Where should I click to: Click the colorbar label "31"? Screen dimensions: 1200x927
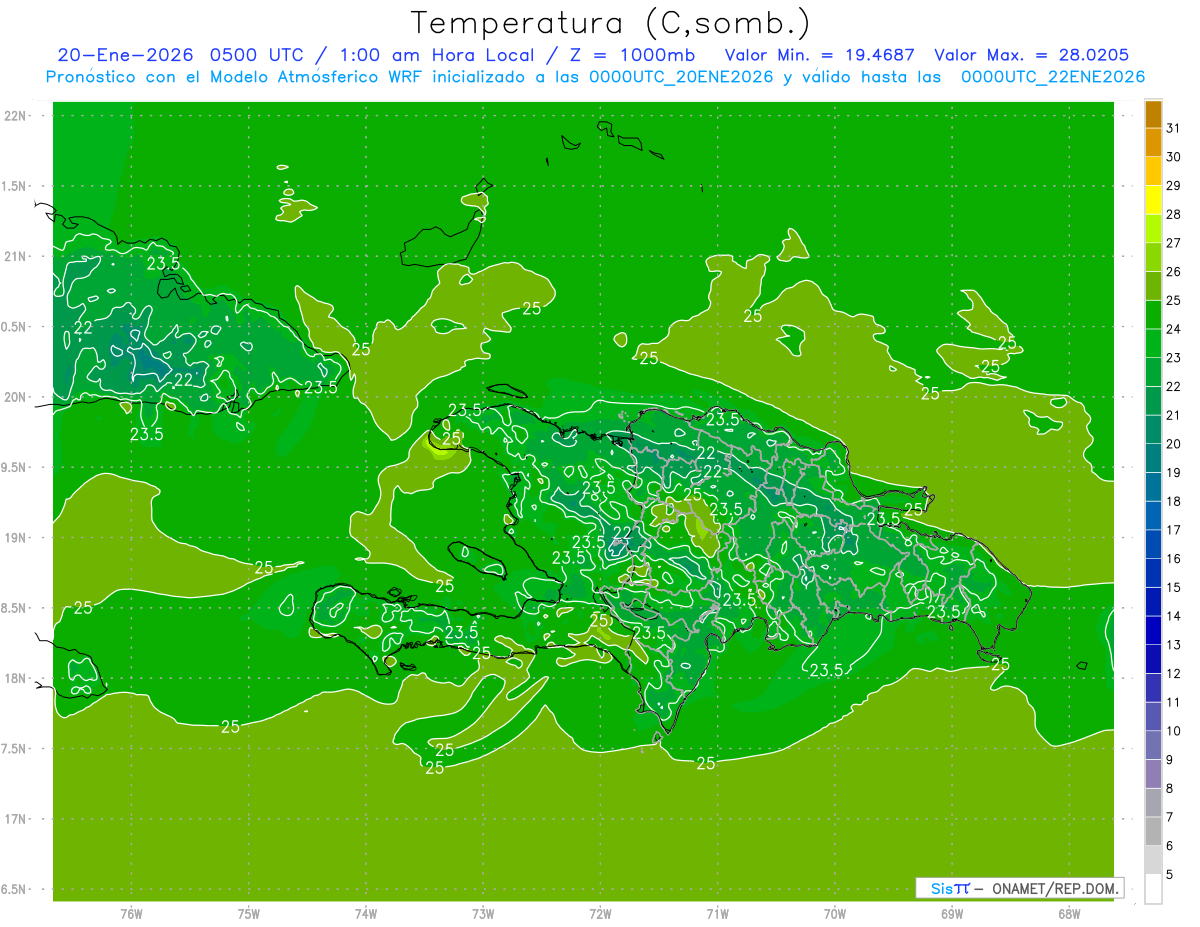coord(1173,128)
